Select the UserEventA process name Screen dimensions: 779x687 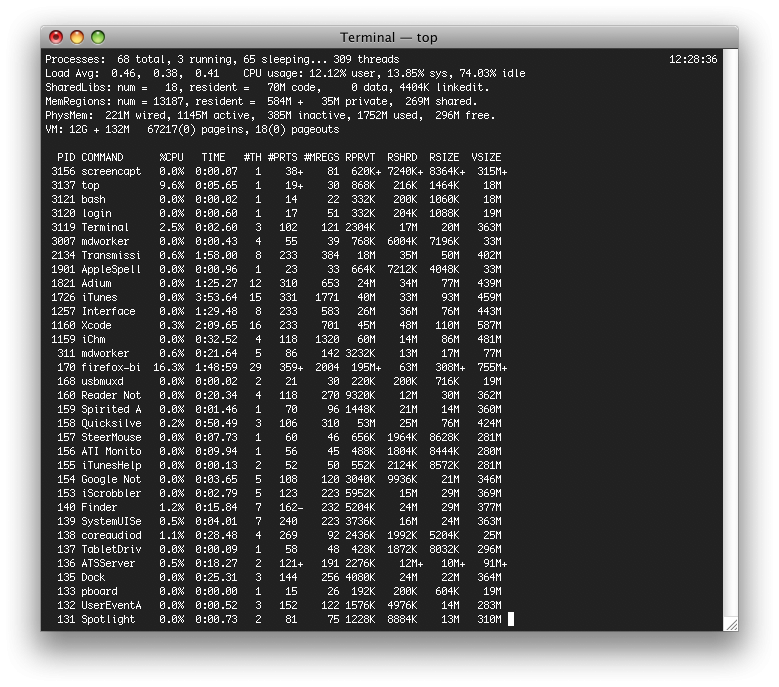(x=111, y=605)
